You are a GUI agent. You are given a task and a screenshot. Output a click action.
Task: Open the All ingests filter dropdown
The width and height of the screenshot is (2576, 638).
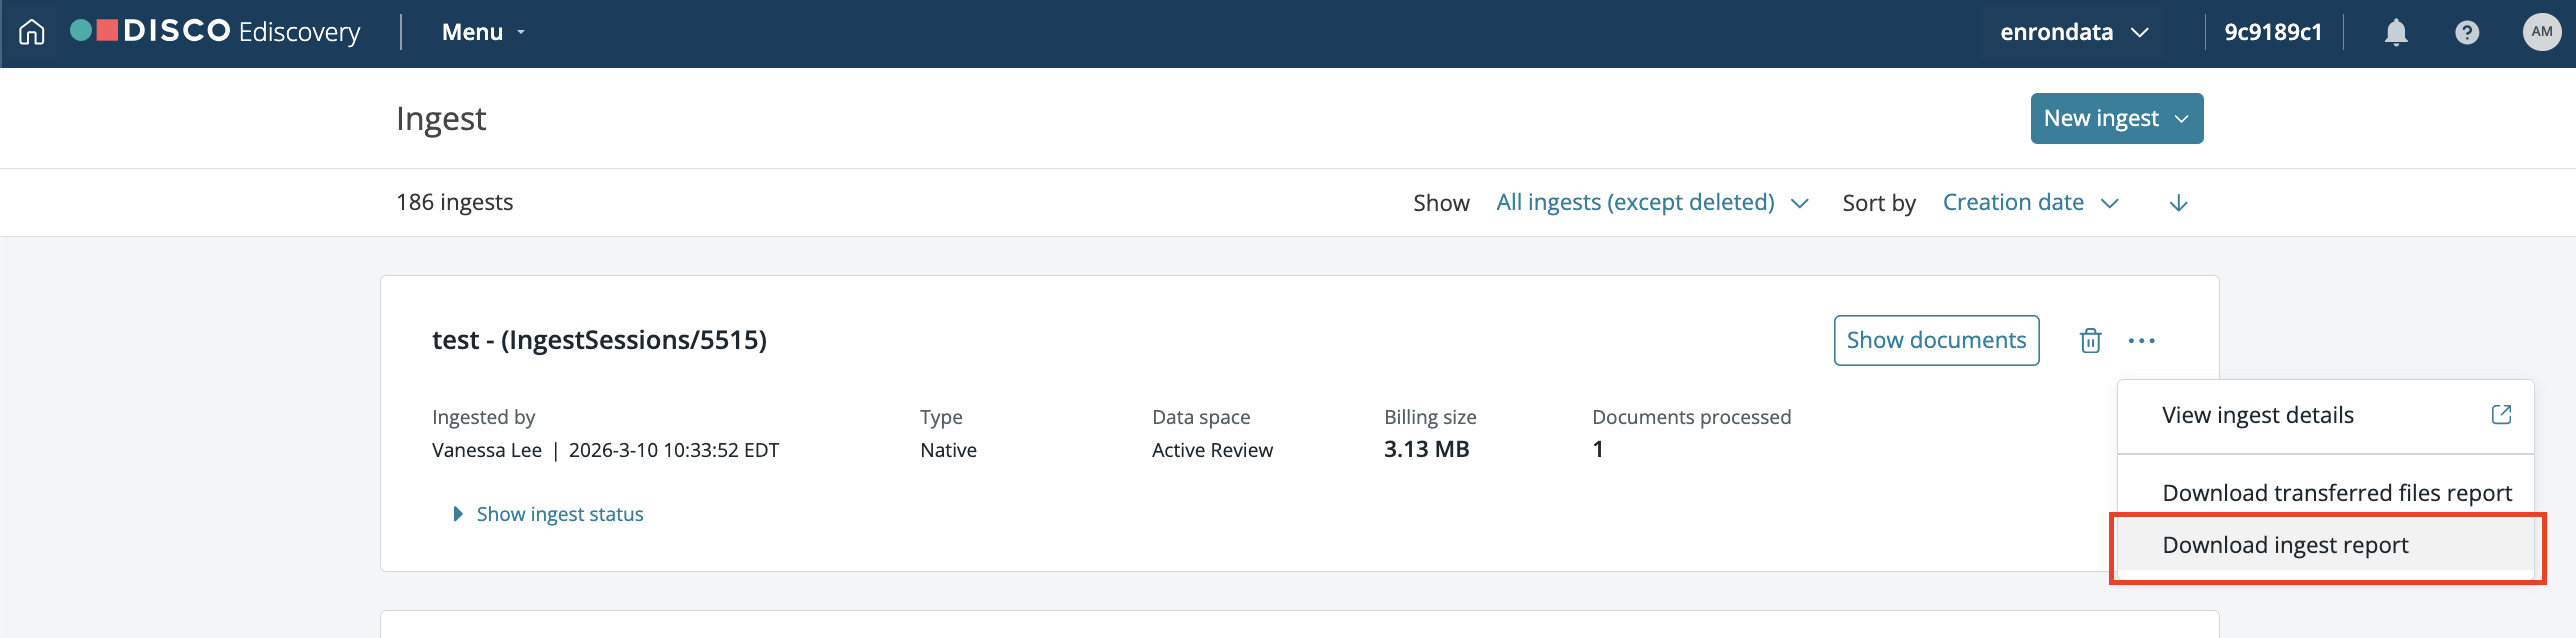pos(1652,202)
